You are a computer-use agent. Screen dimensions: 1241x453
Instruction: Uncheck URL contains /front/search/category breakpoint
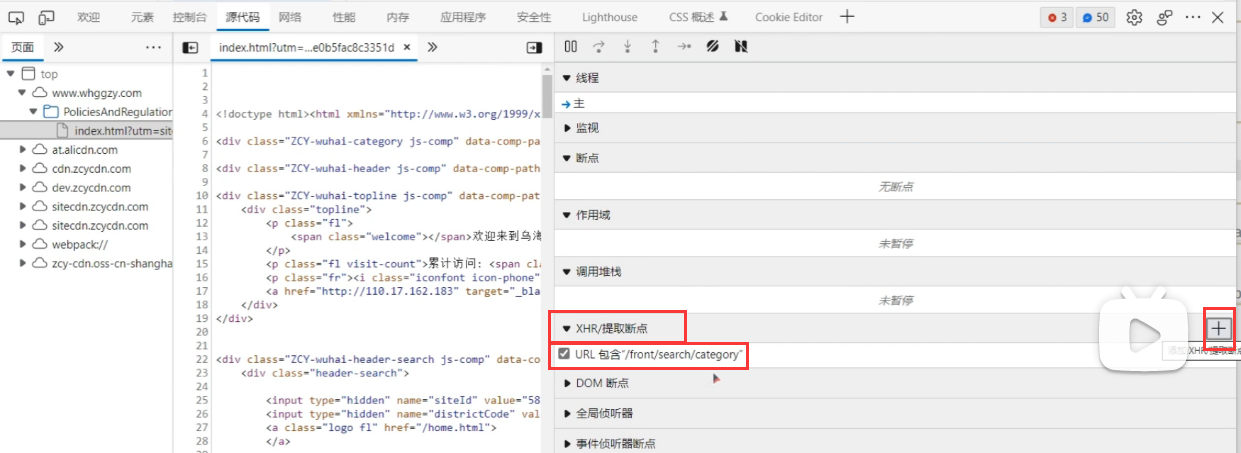(565, 354)
